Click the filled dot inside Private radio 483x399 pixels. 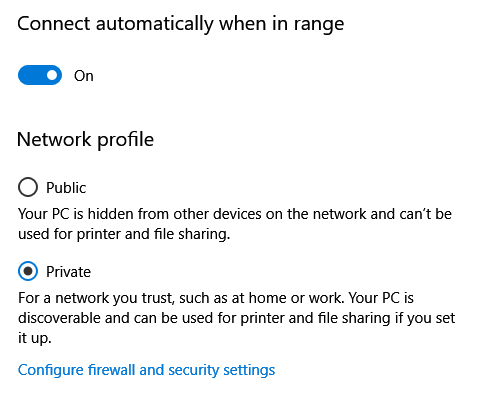(x=28, y=271)
